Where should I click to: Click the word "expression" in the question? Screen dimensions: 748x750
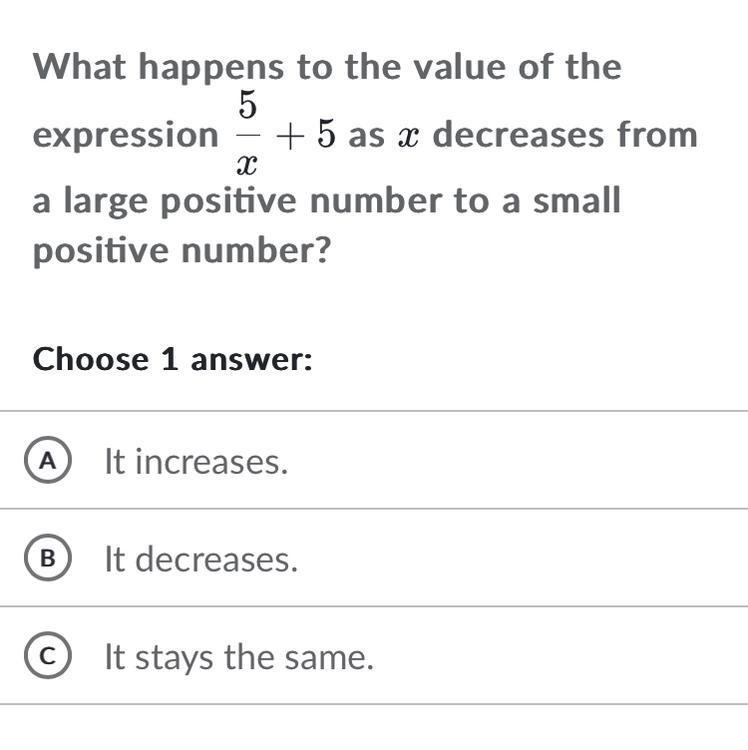point(125,136)
